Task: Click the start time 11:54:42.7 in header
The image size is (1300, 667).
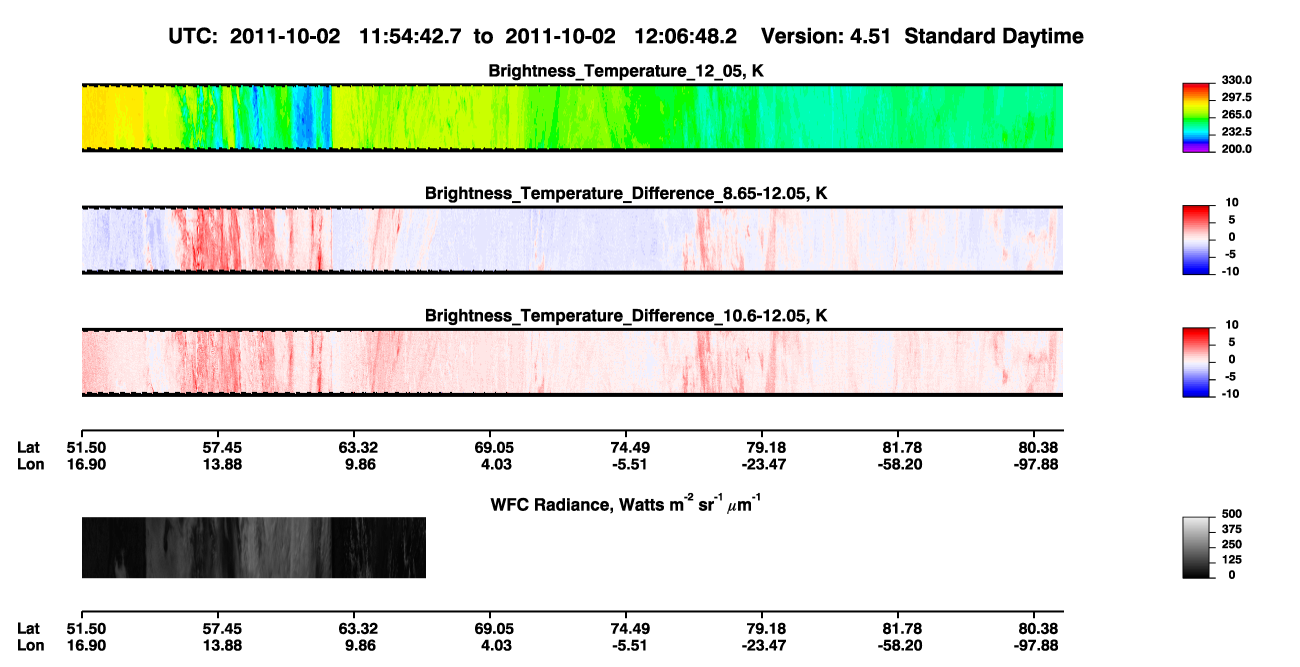Action: [411, 37]
